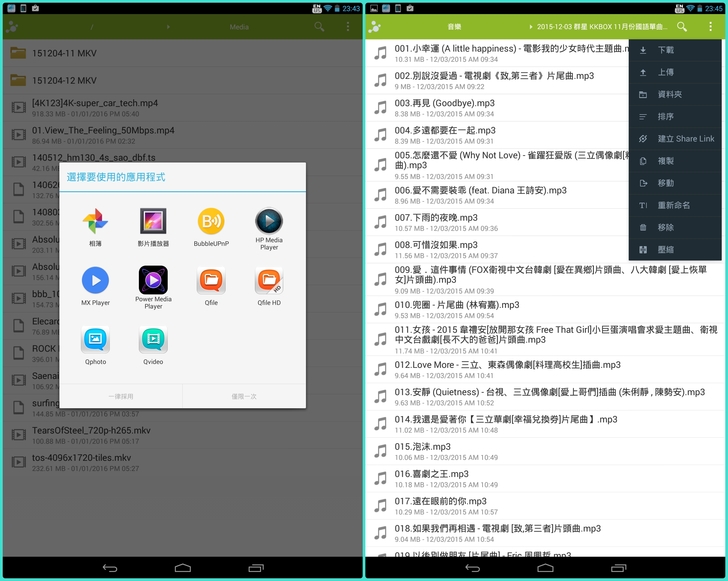
Task: Music note icon beside 002.別說沒愛過
Action: [380, 81]
